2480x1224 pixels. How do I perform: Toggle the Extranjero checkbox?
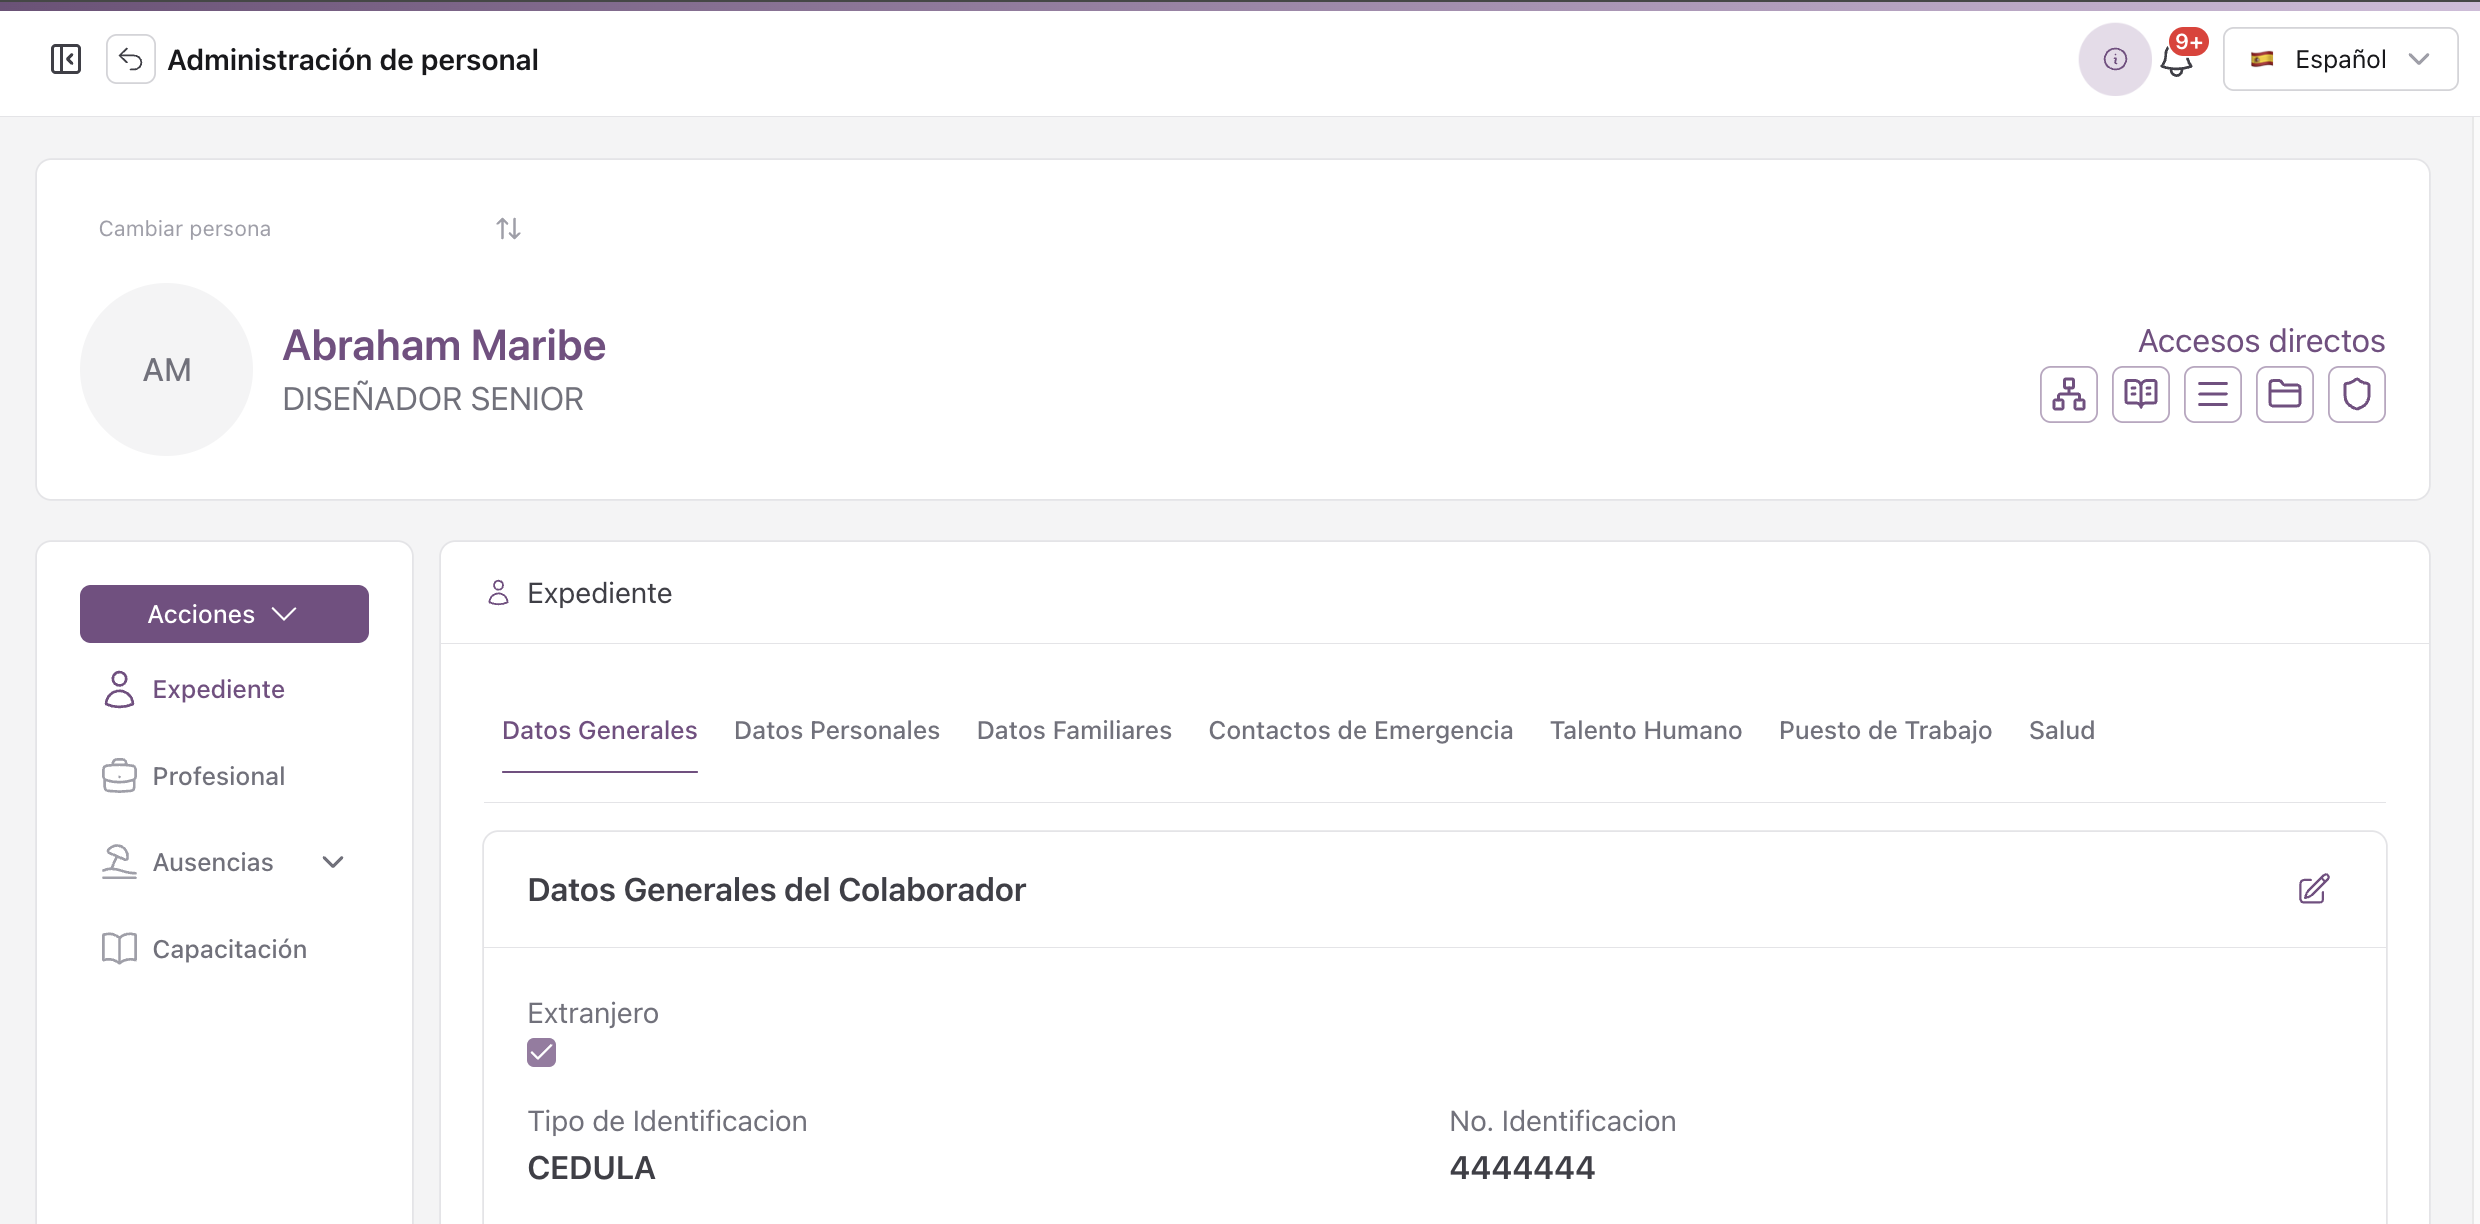pos(542,1053)
